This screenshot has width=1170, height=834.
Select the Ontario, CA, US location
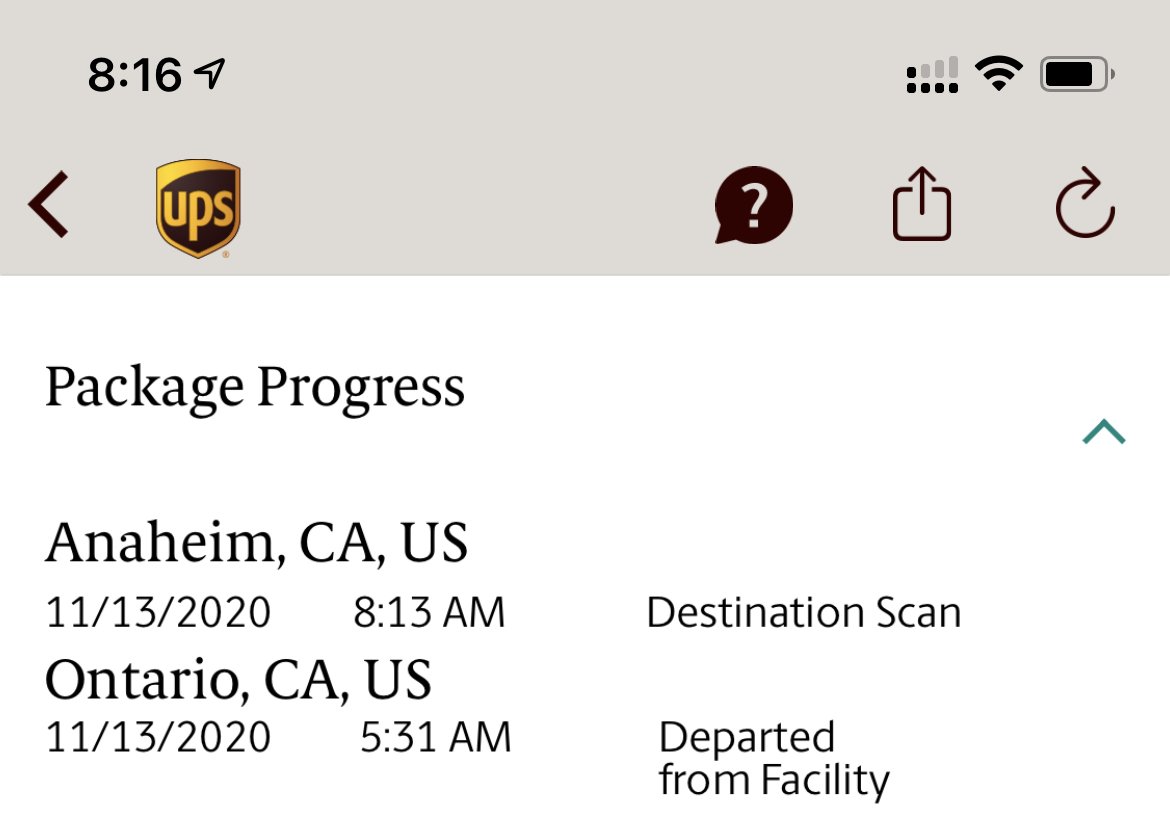(239, 679)
